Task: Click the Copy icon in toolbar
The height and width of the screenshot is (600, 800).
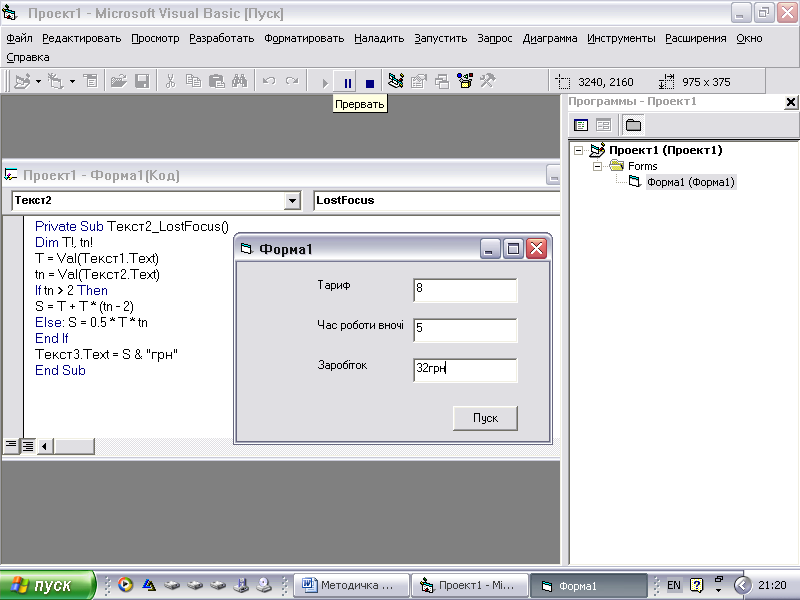Action: [x=193, y=81]
